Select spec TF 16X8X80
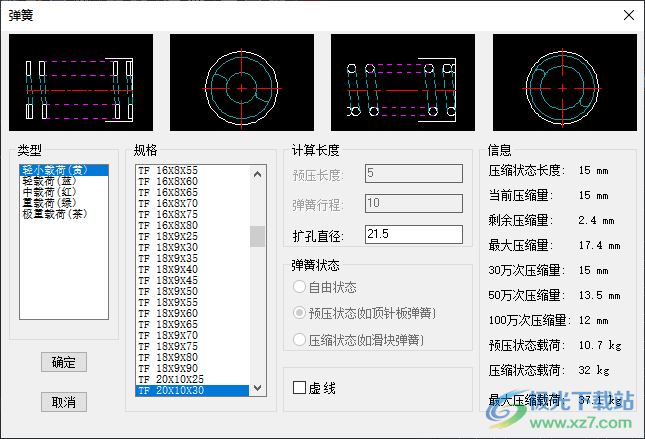This screenshot has width=645, height=439. point(193,225)
